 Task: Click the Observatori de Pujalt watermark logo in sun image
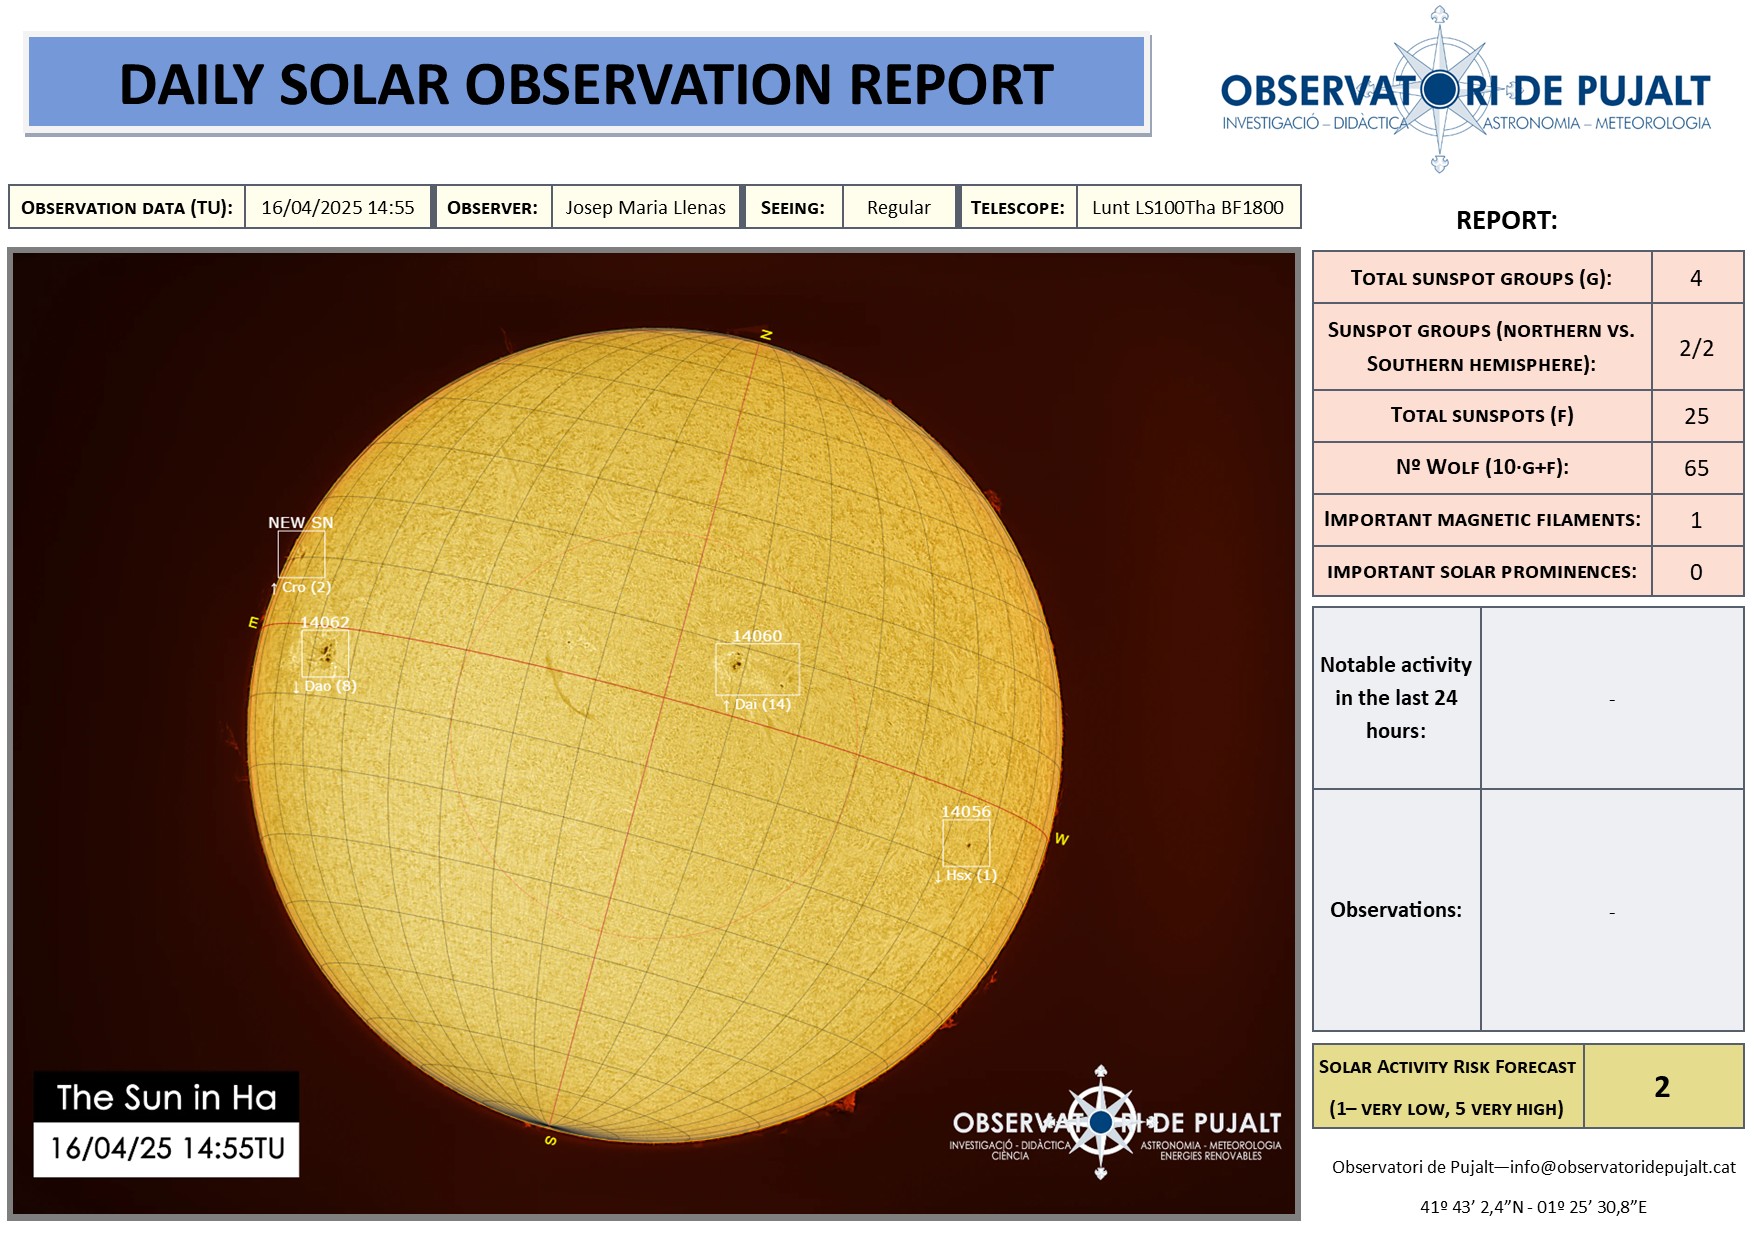click(x=1115, y=1124)
